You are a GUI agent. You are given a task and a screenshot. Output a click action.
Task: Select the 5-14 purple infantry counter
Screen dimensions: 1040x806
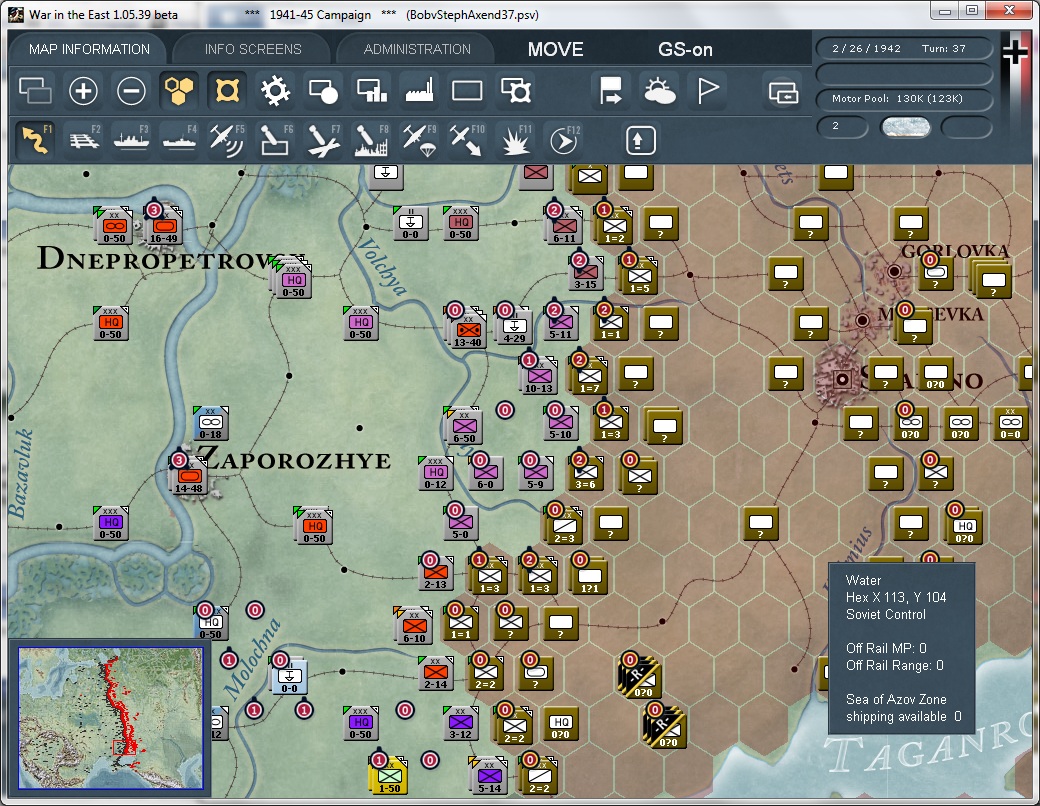click(x=489, y=775)
